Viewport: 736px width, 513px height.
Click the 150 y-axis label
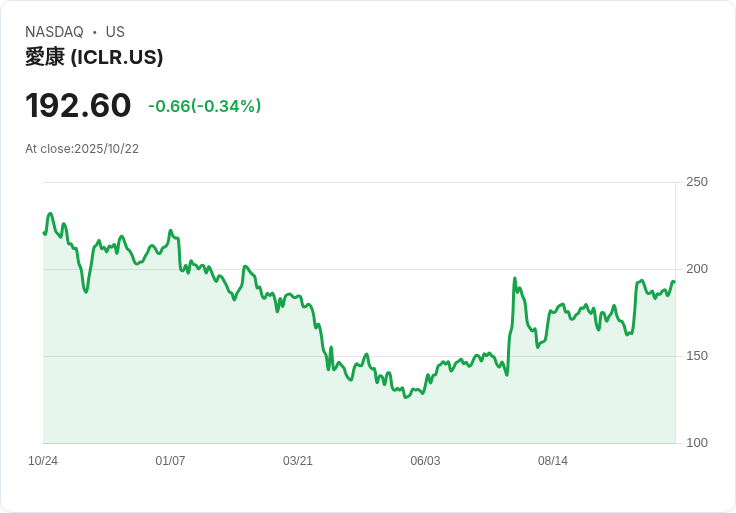coord(697,356)
